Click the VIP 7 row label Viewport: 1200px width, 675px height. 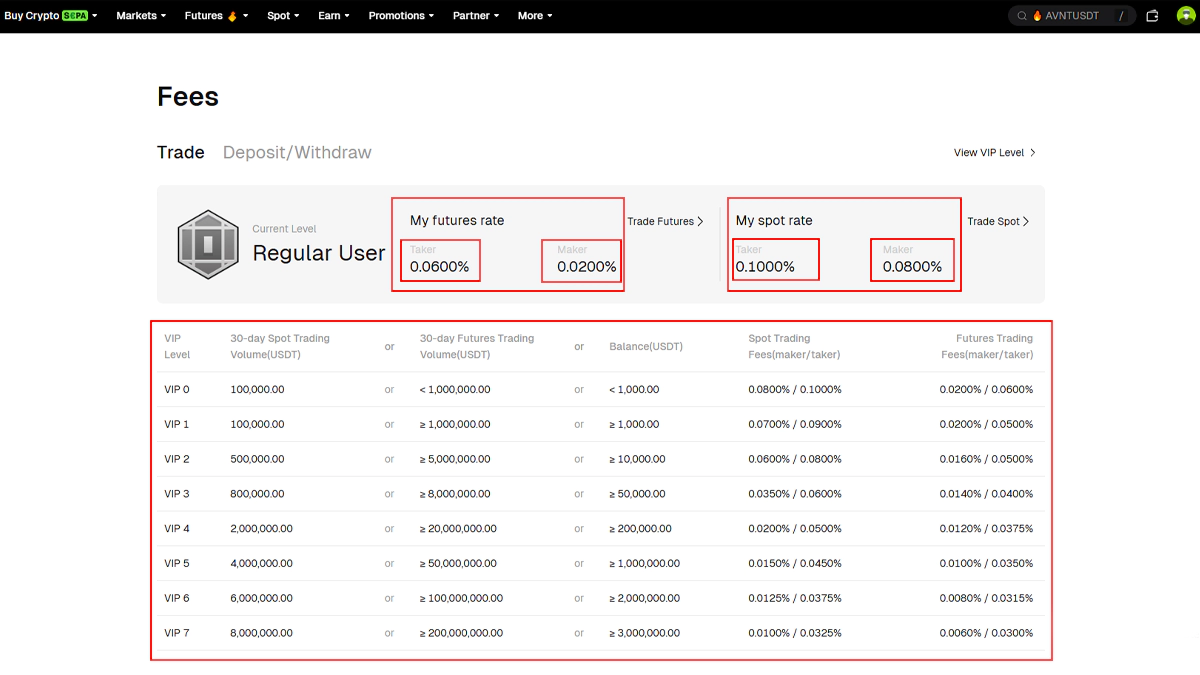coord(177,633)
